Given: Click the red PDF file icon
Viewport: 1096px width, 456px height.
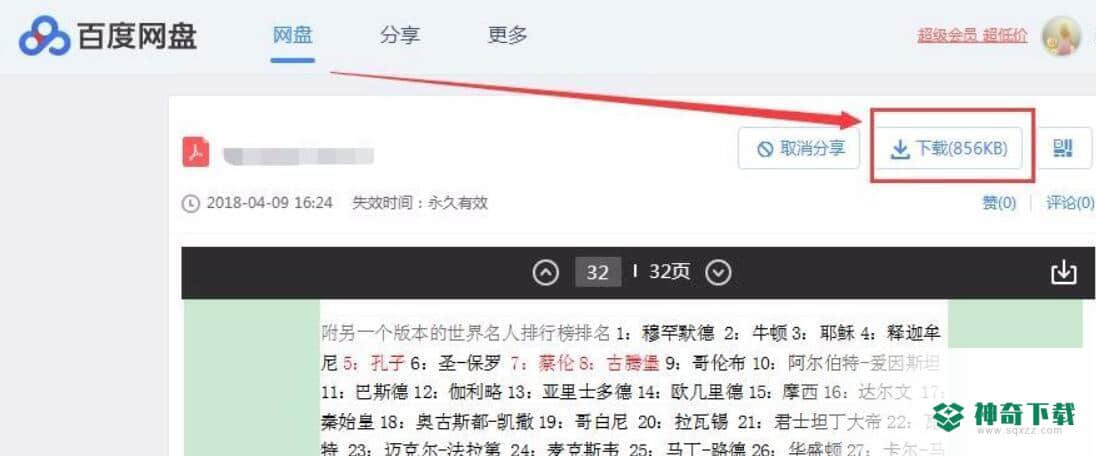Looking at the screenshot, I should pos(196,152).
